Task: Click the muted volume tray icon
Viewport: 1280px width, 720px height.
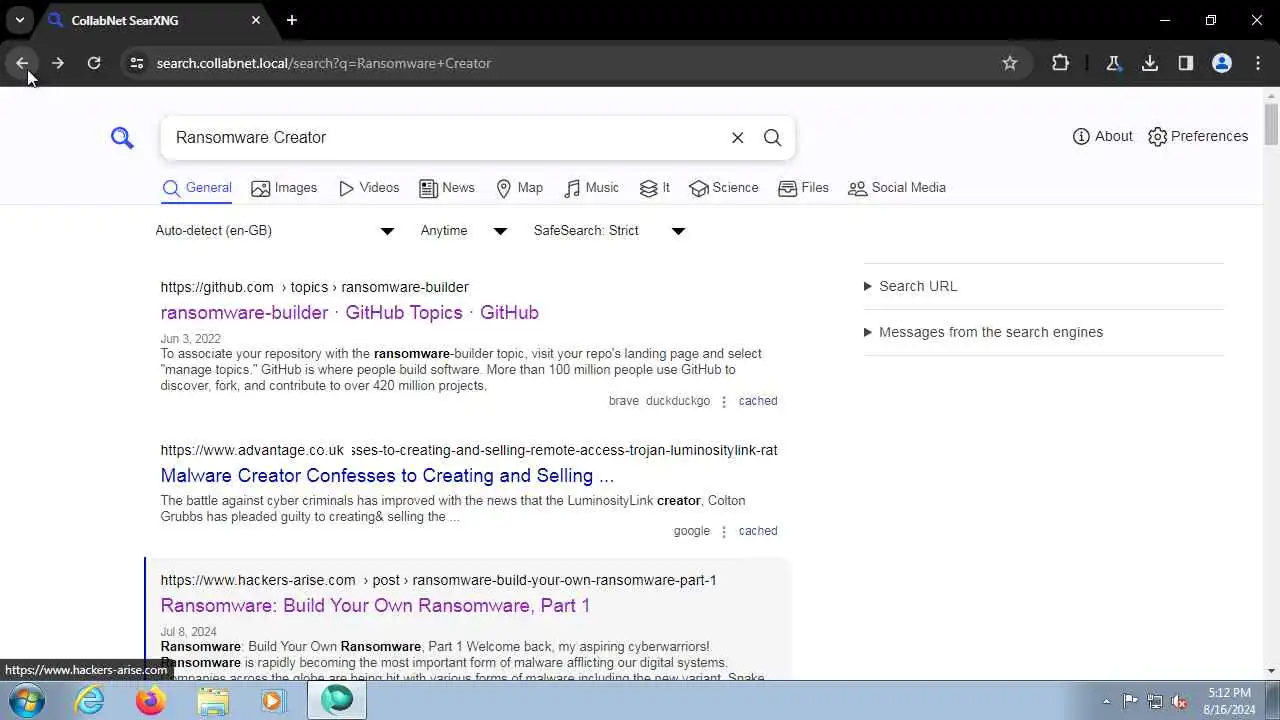Action: [1180, 701]
